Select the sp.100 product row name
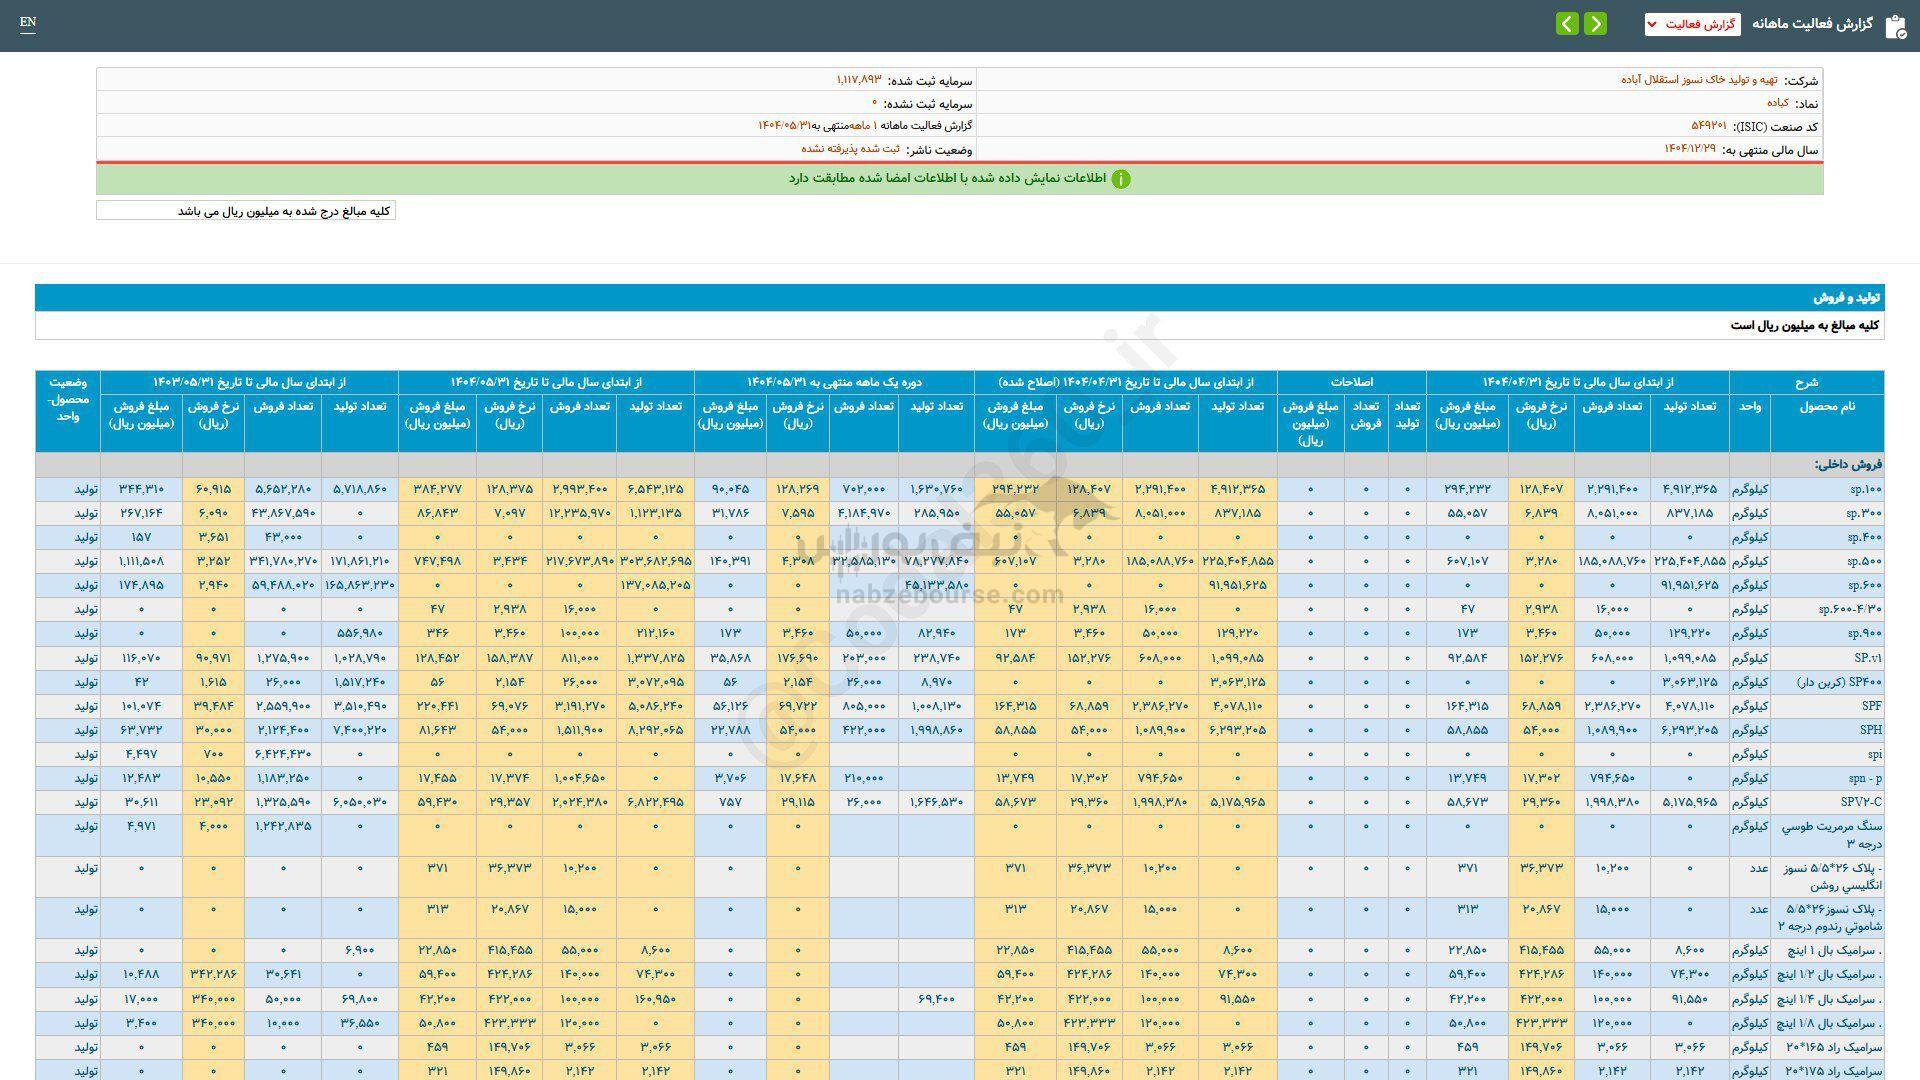 click(x=1864, y=489)
